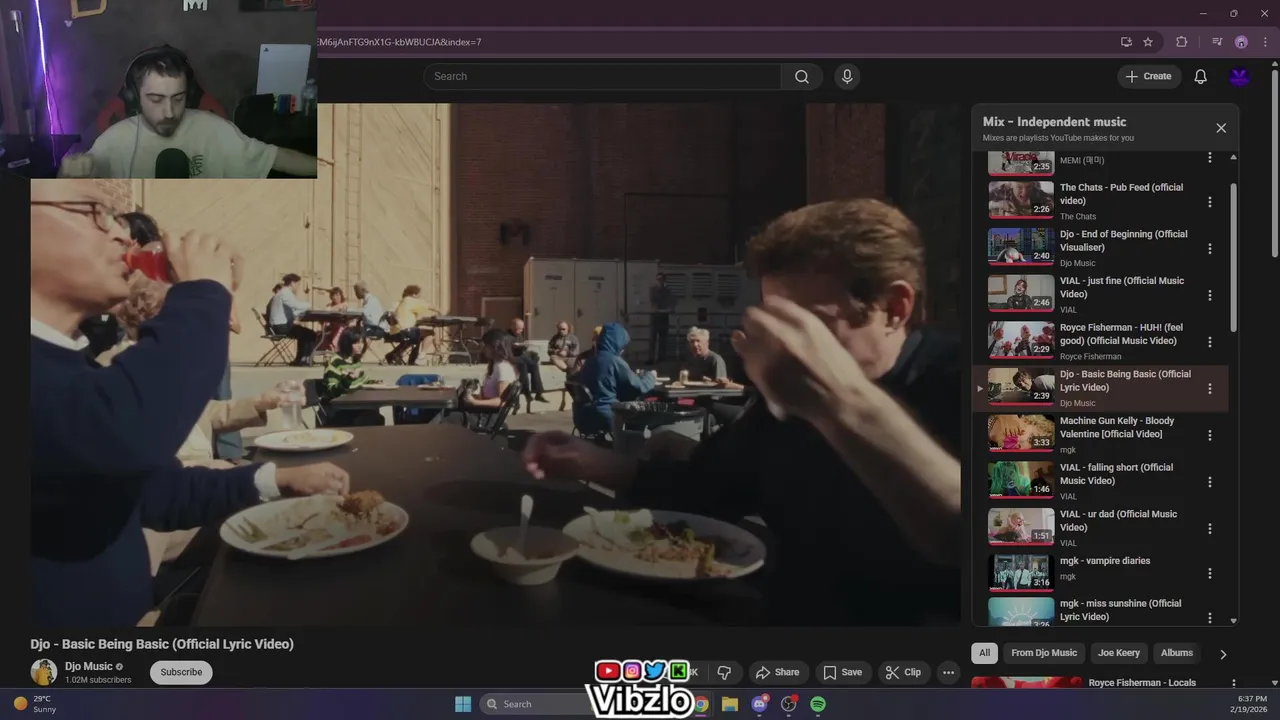The width and height of the screenshot is (1280, 720).
Task: Click the video title 'Djo - Basic Being Basic'
Action: [x=162, y=644]
